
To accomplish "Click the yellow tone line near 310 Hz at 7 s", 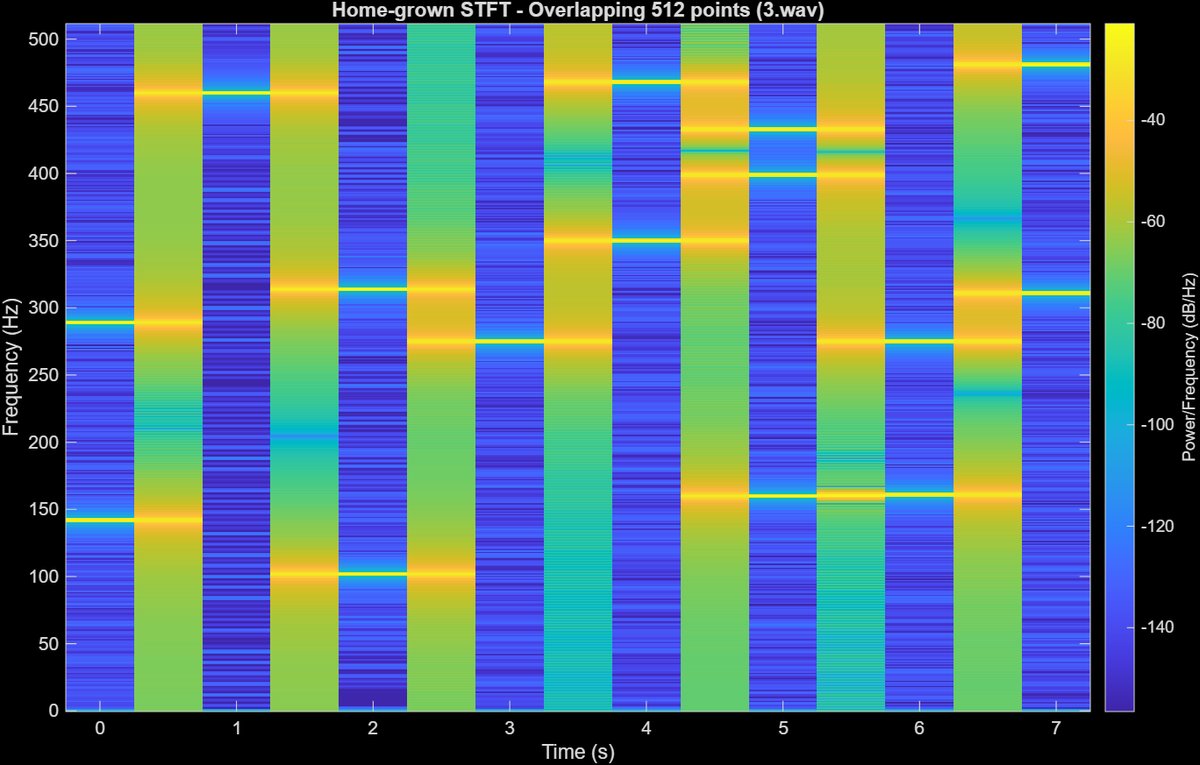I will 1056,293.
